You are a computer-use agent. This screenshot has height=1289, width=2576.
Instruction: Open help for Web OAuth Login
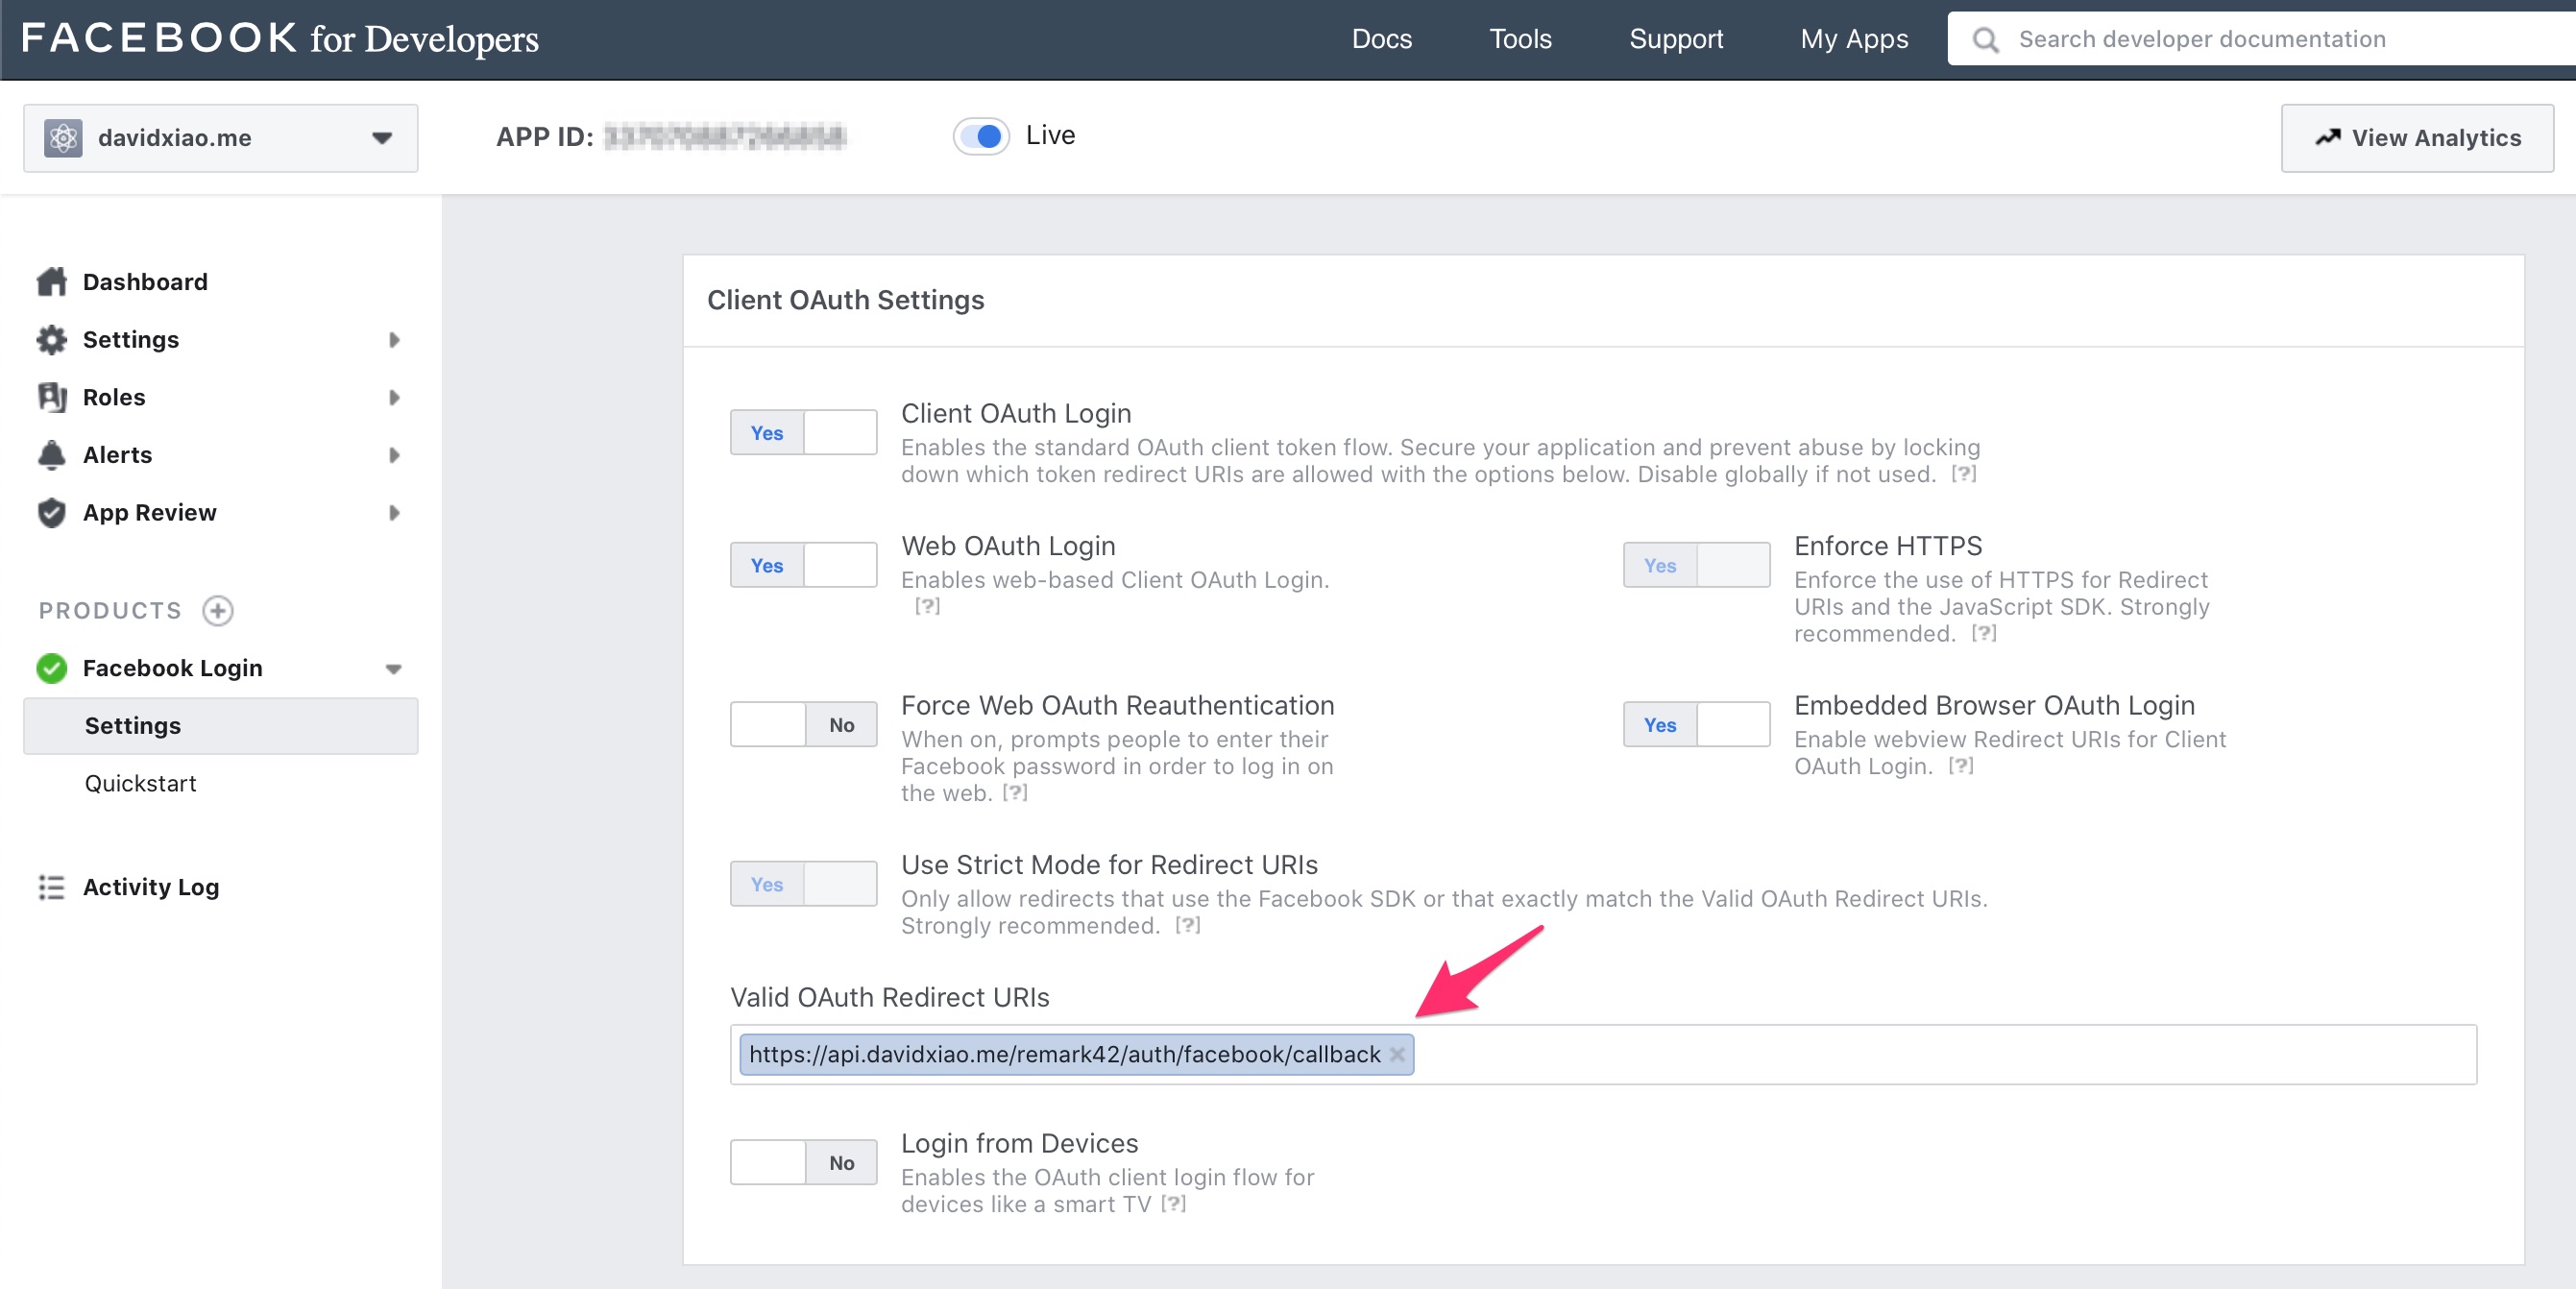coord(927,606)
